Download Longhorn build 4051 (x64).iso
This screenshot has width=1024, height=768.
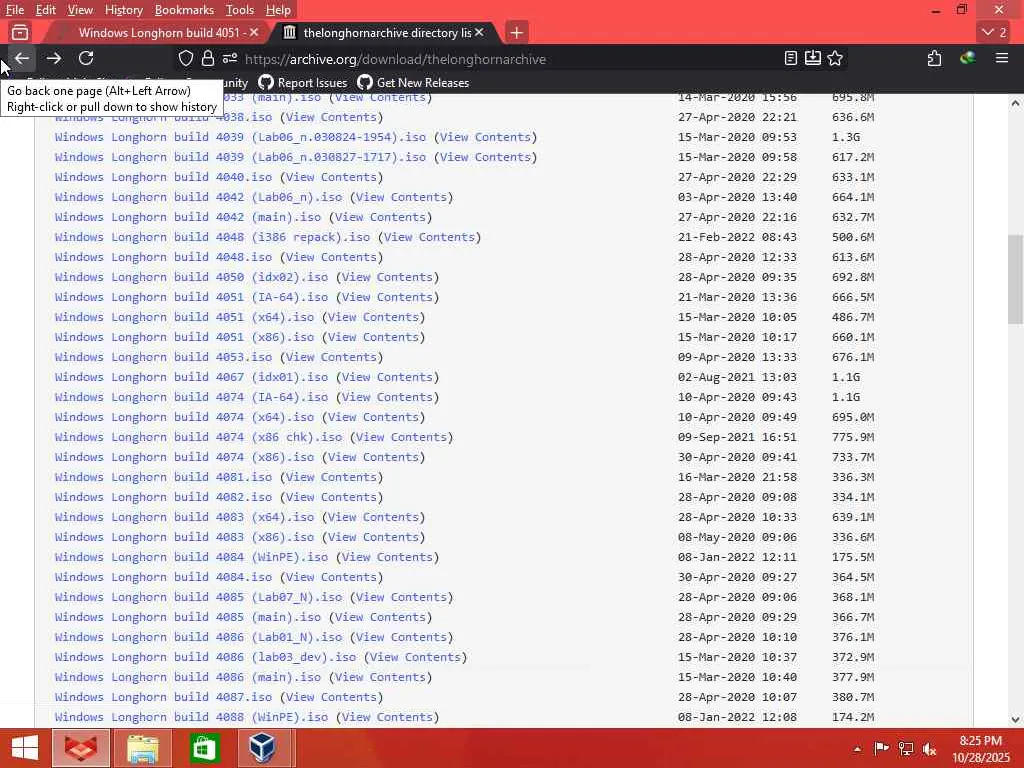click(x=184, y=317)
